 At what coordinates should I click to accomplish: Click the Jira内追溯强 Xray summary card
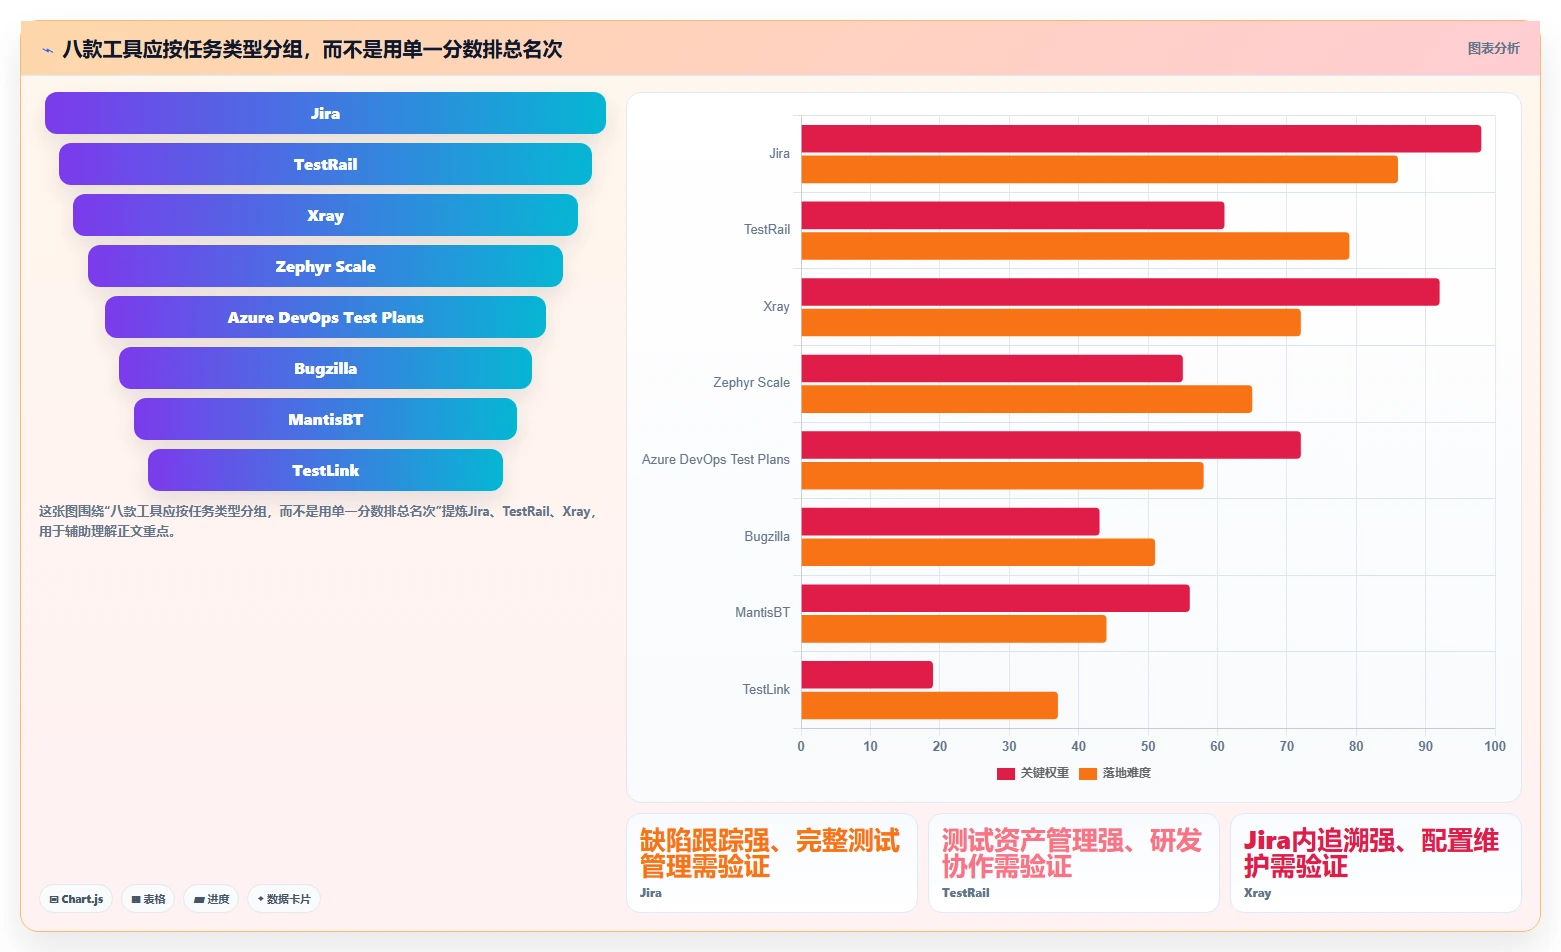pos(1375,863)
